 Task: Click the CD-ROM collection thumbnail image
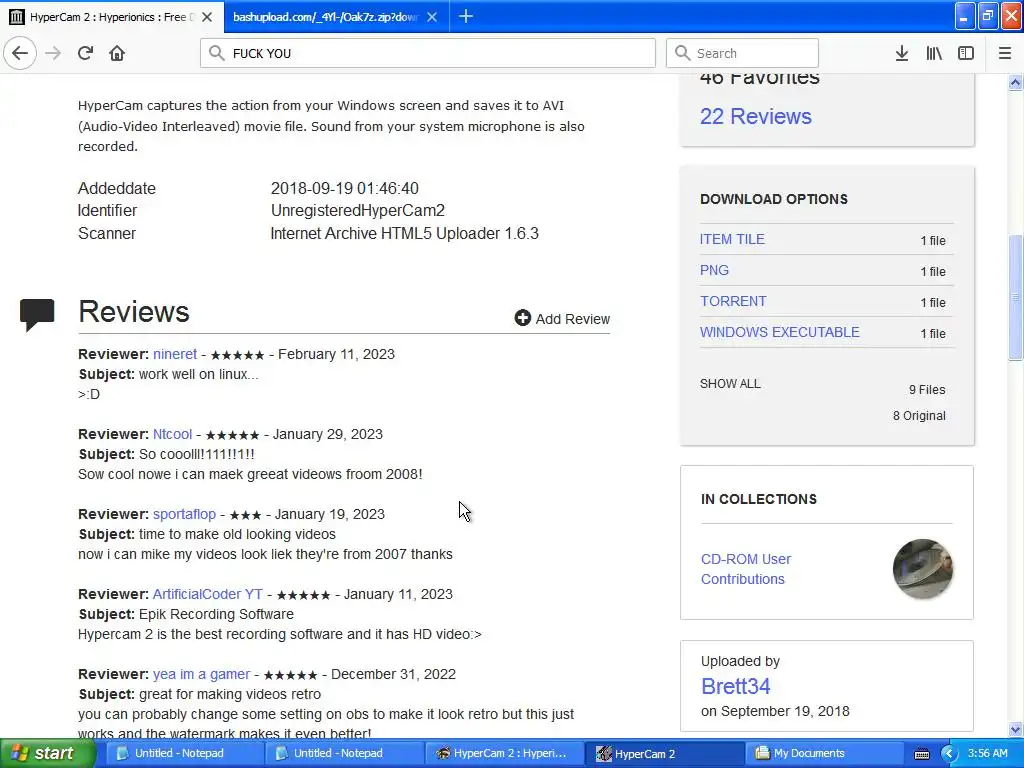[923, 569]
